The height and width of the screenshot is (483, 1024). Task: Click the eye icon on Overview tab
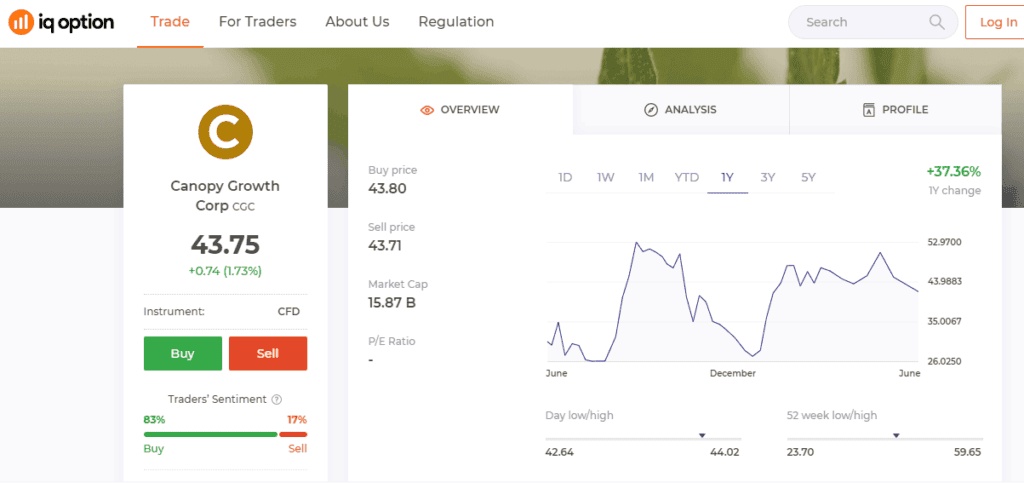[x=427, y=110]
